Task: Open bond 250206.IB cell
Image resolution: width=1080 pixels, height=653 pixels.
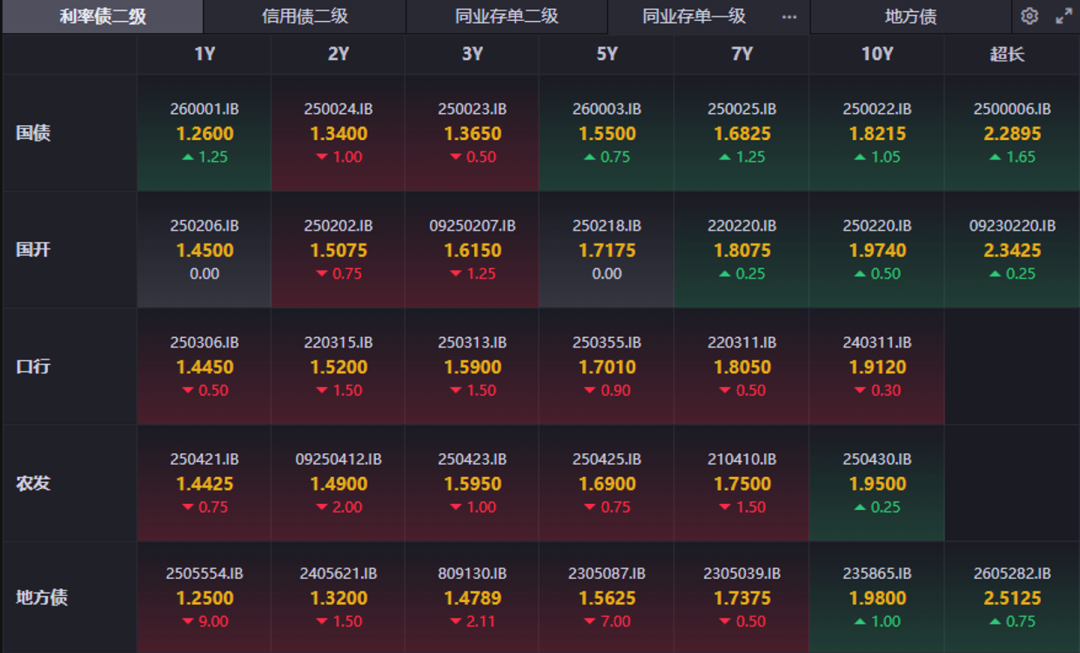Action: [205, 249]
